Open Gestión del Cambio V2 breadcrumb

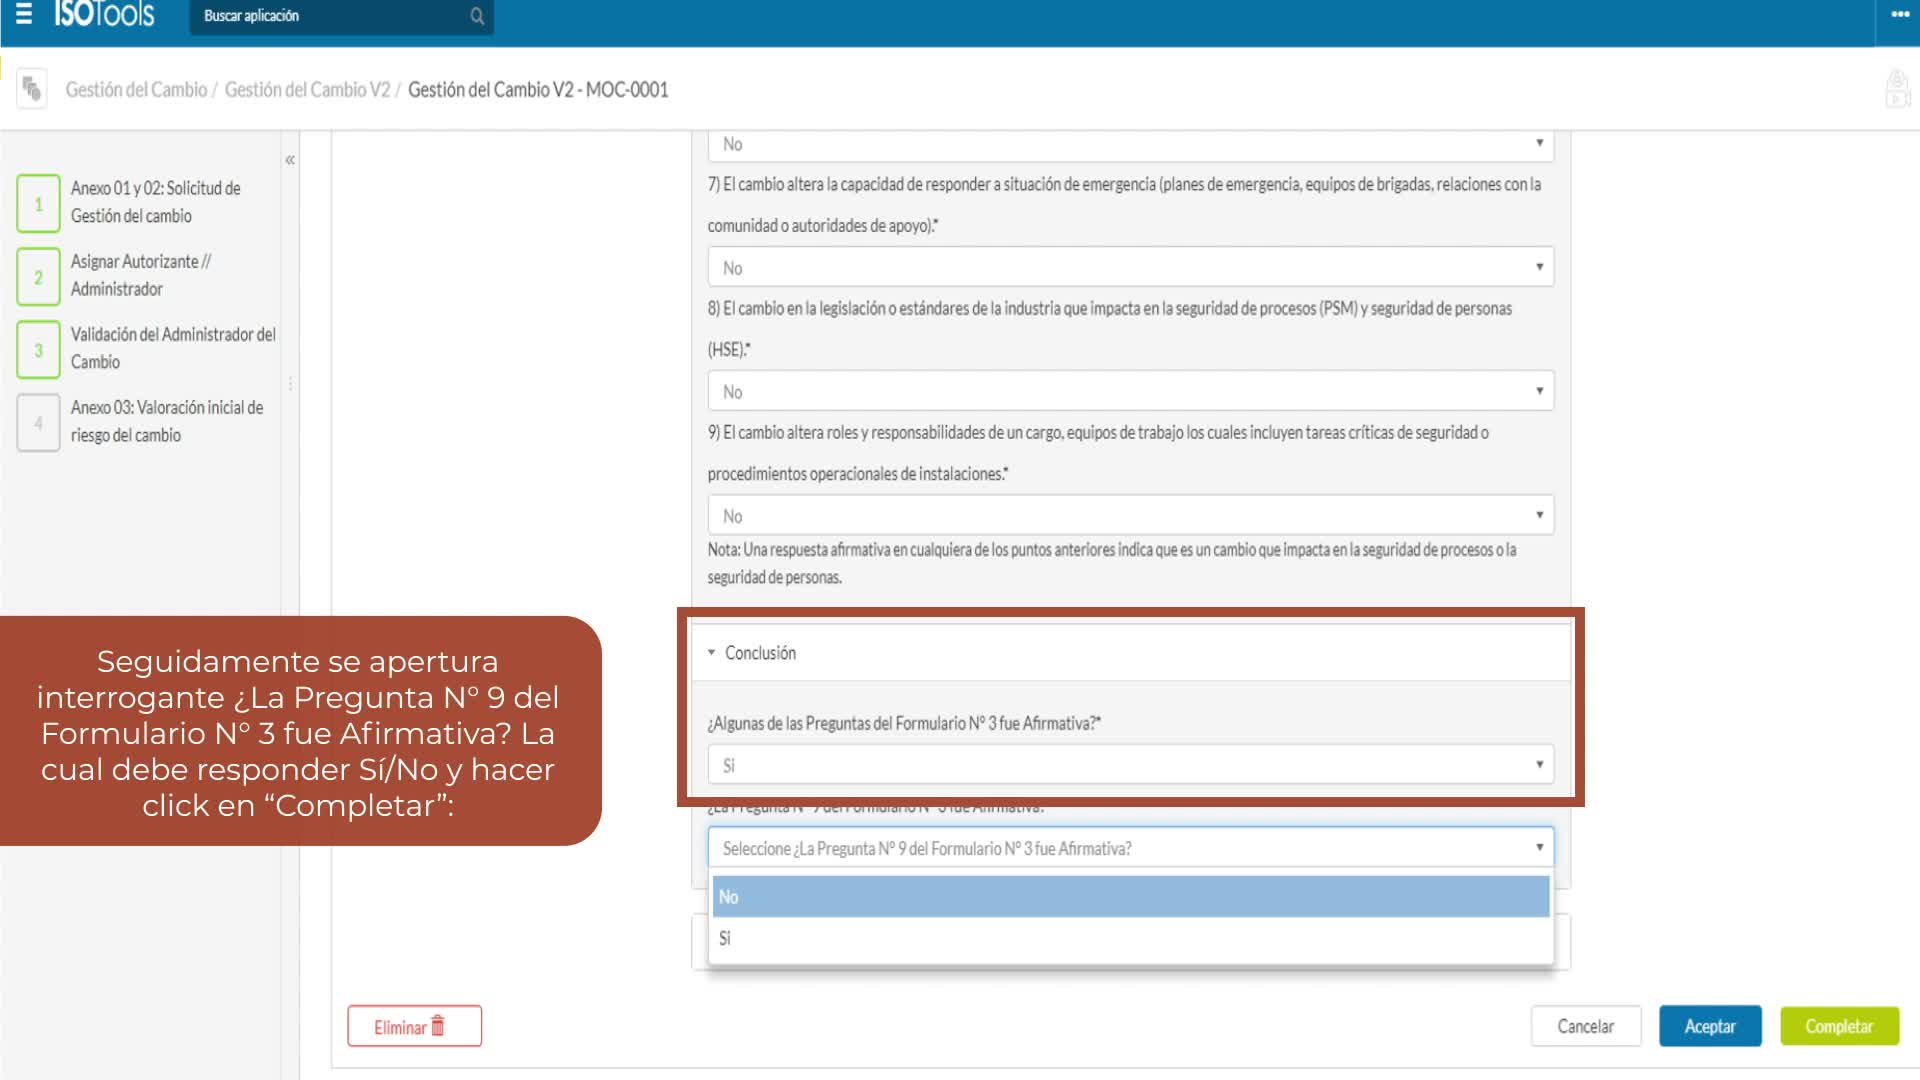click(x=307, y=90)
